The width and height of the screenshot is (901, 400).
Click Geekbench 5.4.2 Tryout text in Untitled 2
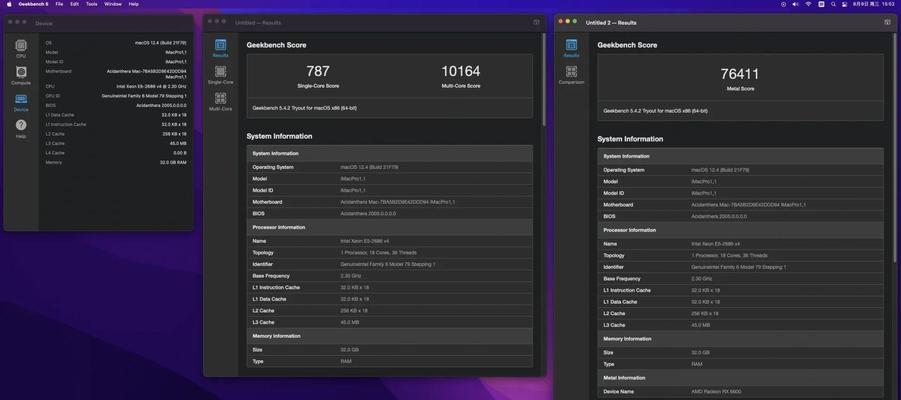[655, 110]
